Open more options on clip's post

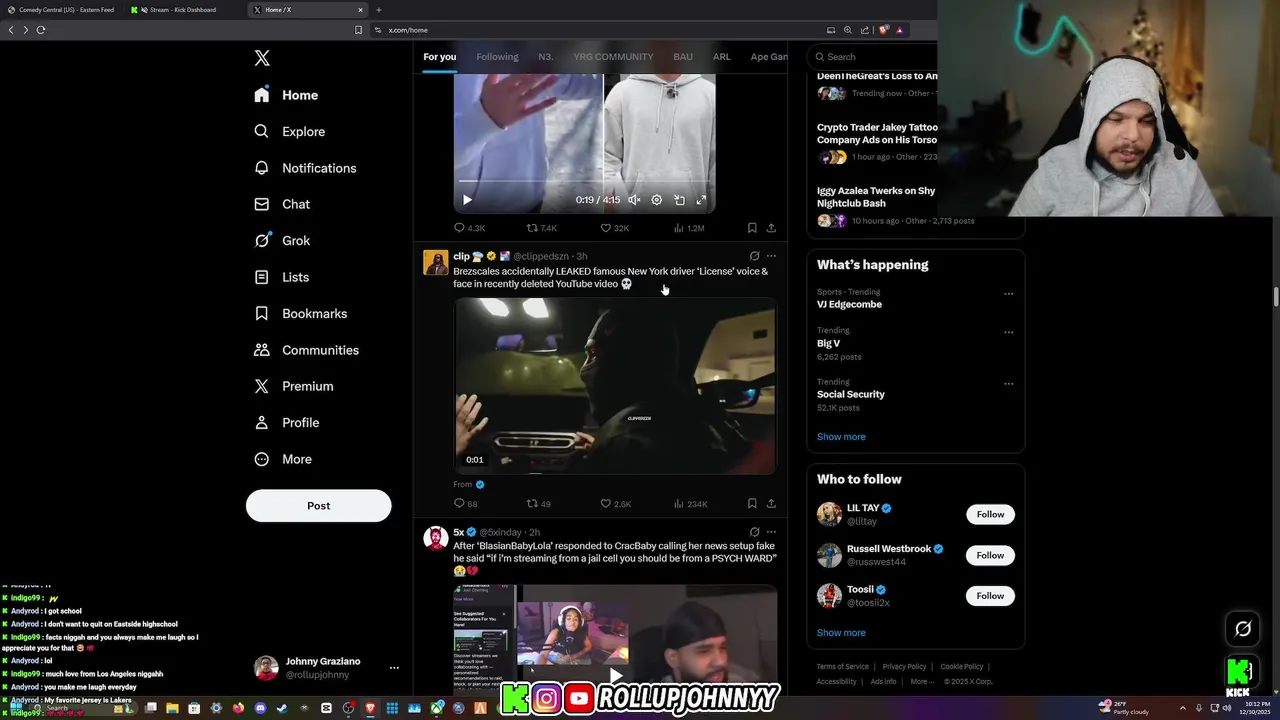click(x=771, y=256)
